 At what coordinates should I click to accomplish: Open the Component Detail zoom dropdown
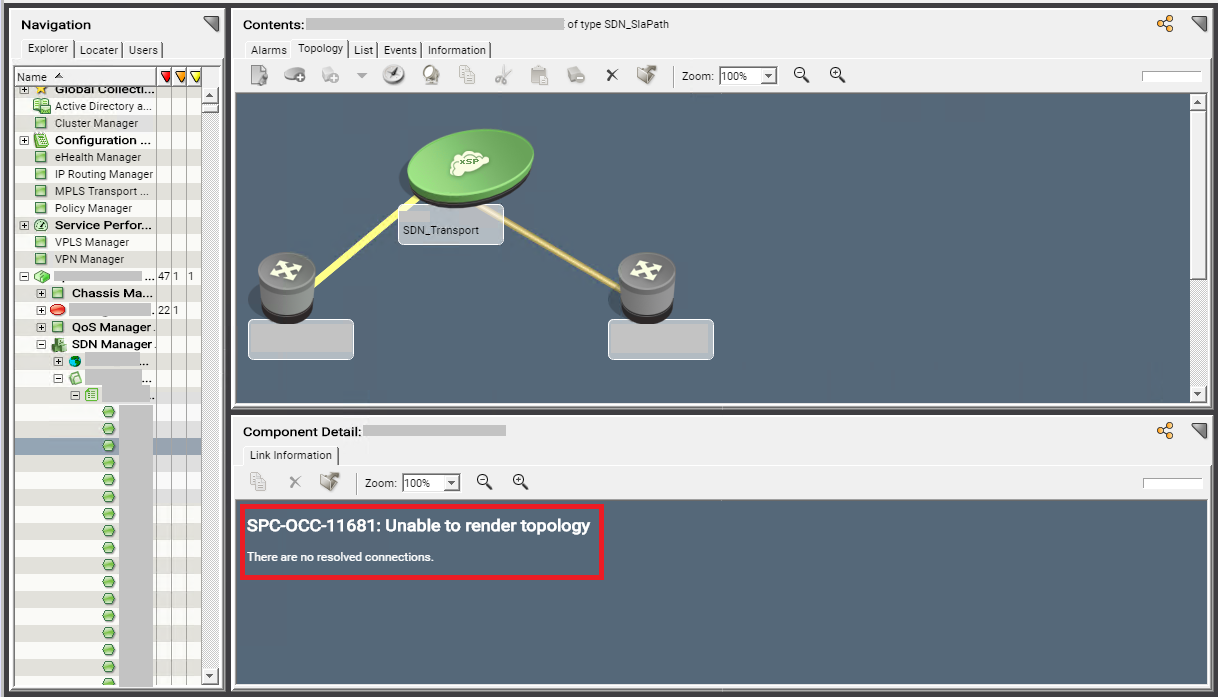(451, 483)
